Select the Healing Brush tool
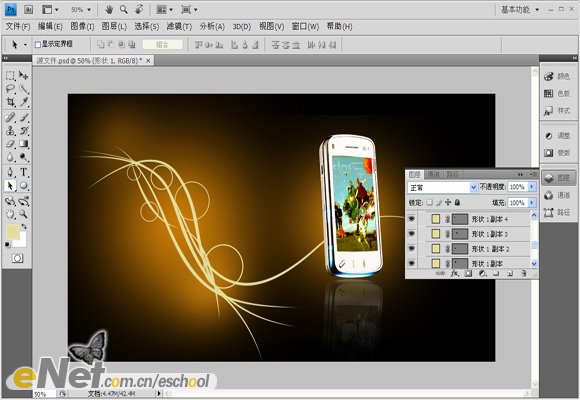Image resolution: width=580 pixels, height=400 pixels. (10, 117)
